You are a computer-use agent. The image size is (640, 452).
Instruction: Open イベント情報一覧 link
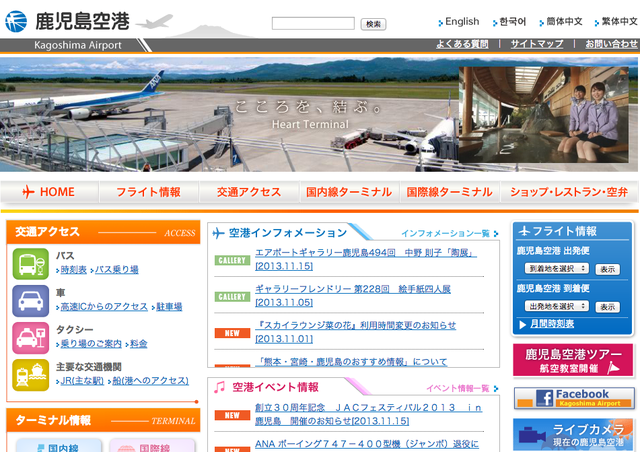[x=458, y=388]
